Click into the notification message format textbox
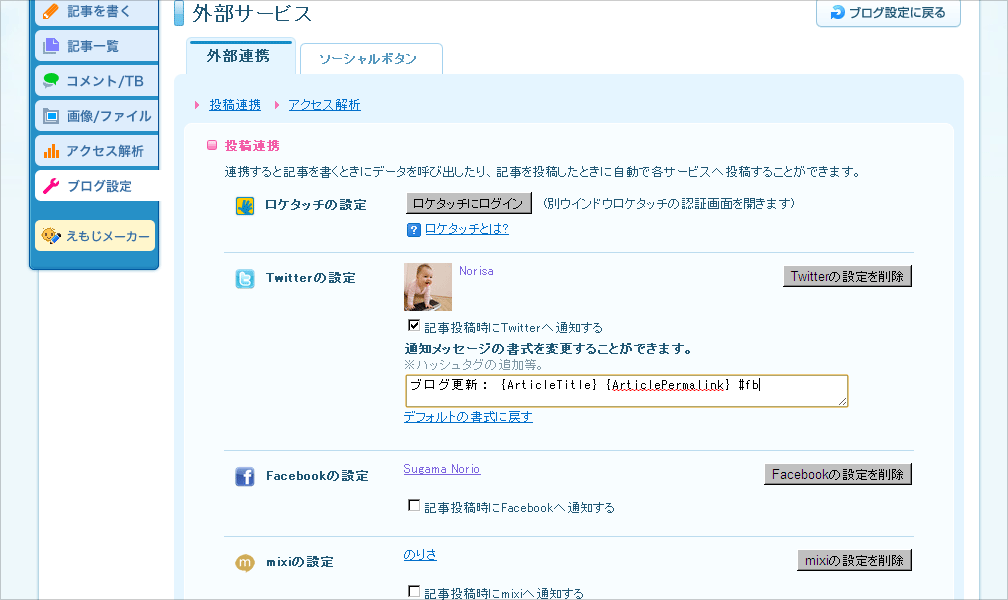 627,391
